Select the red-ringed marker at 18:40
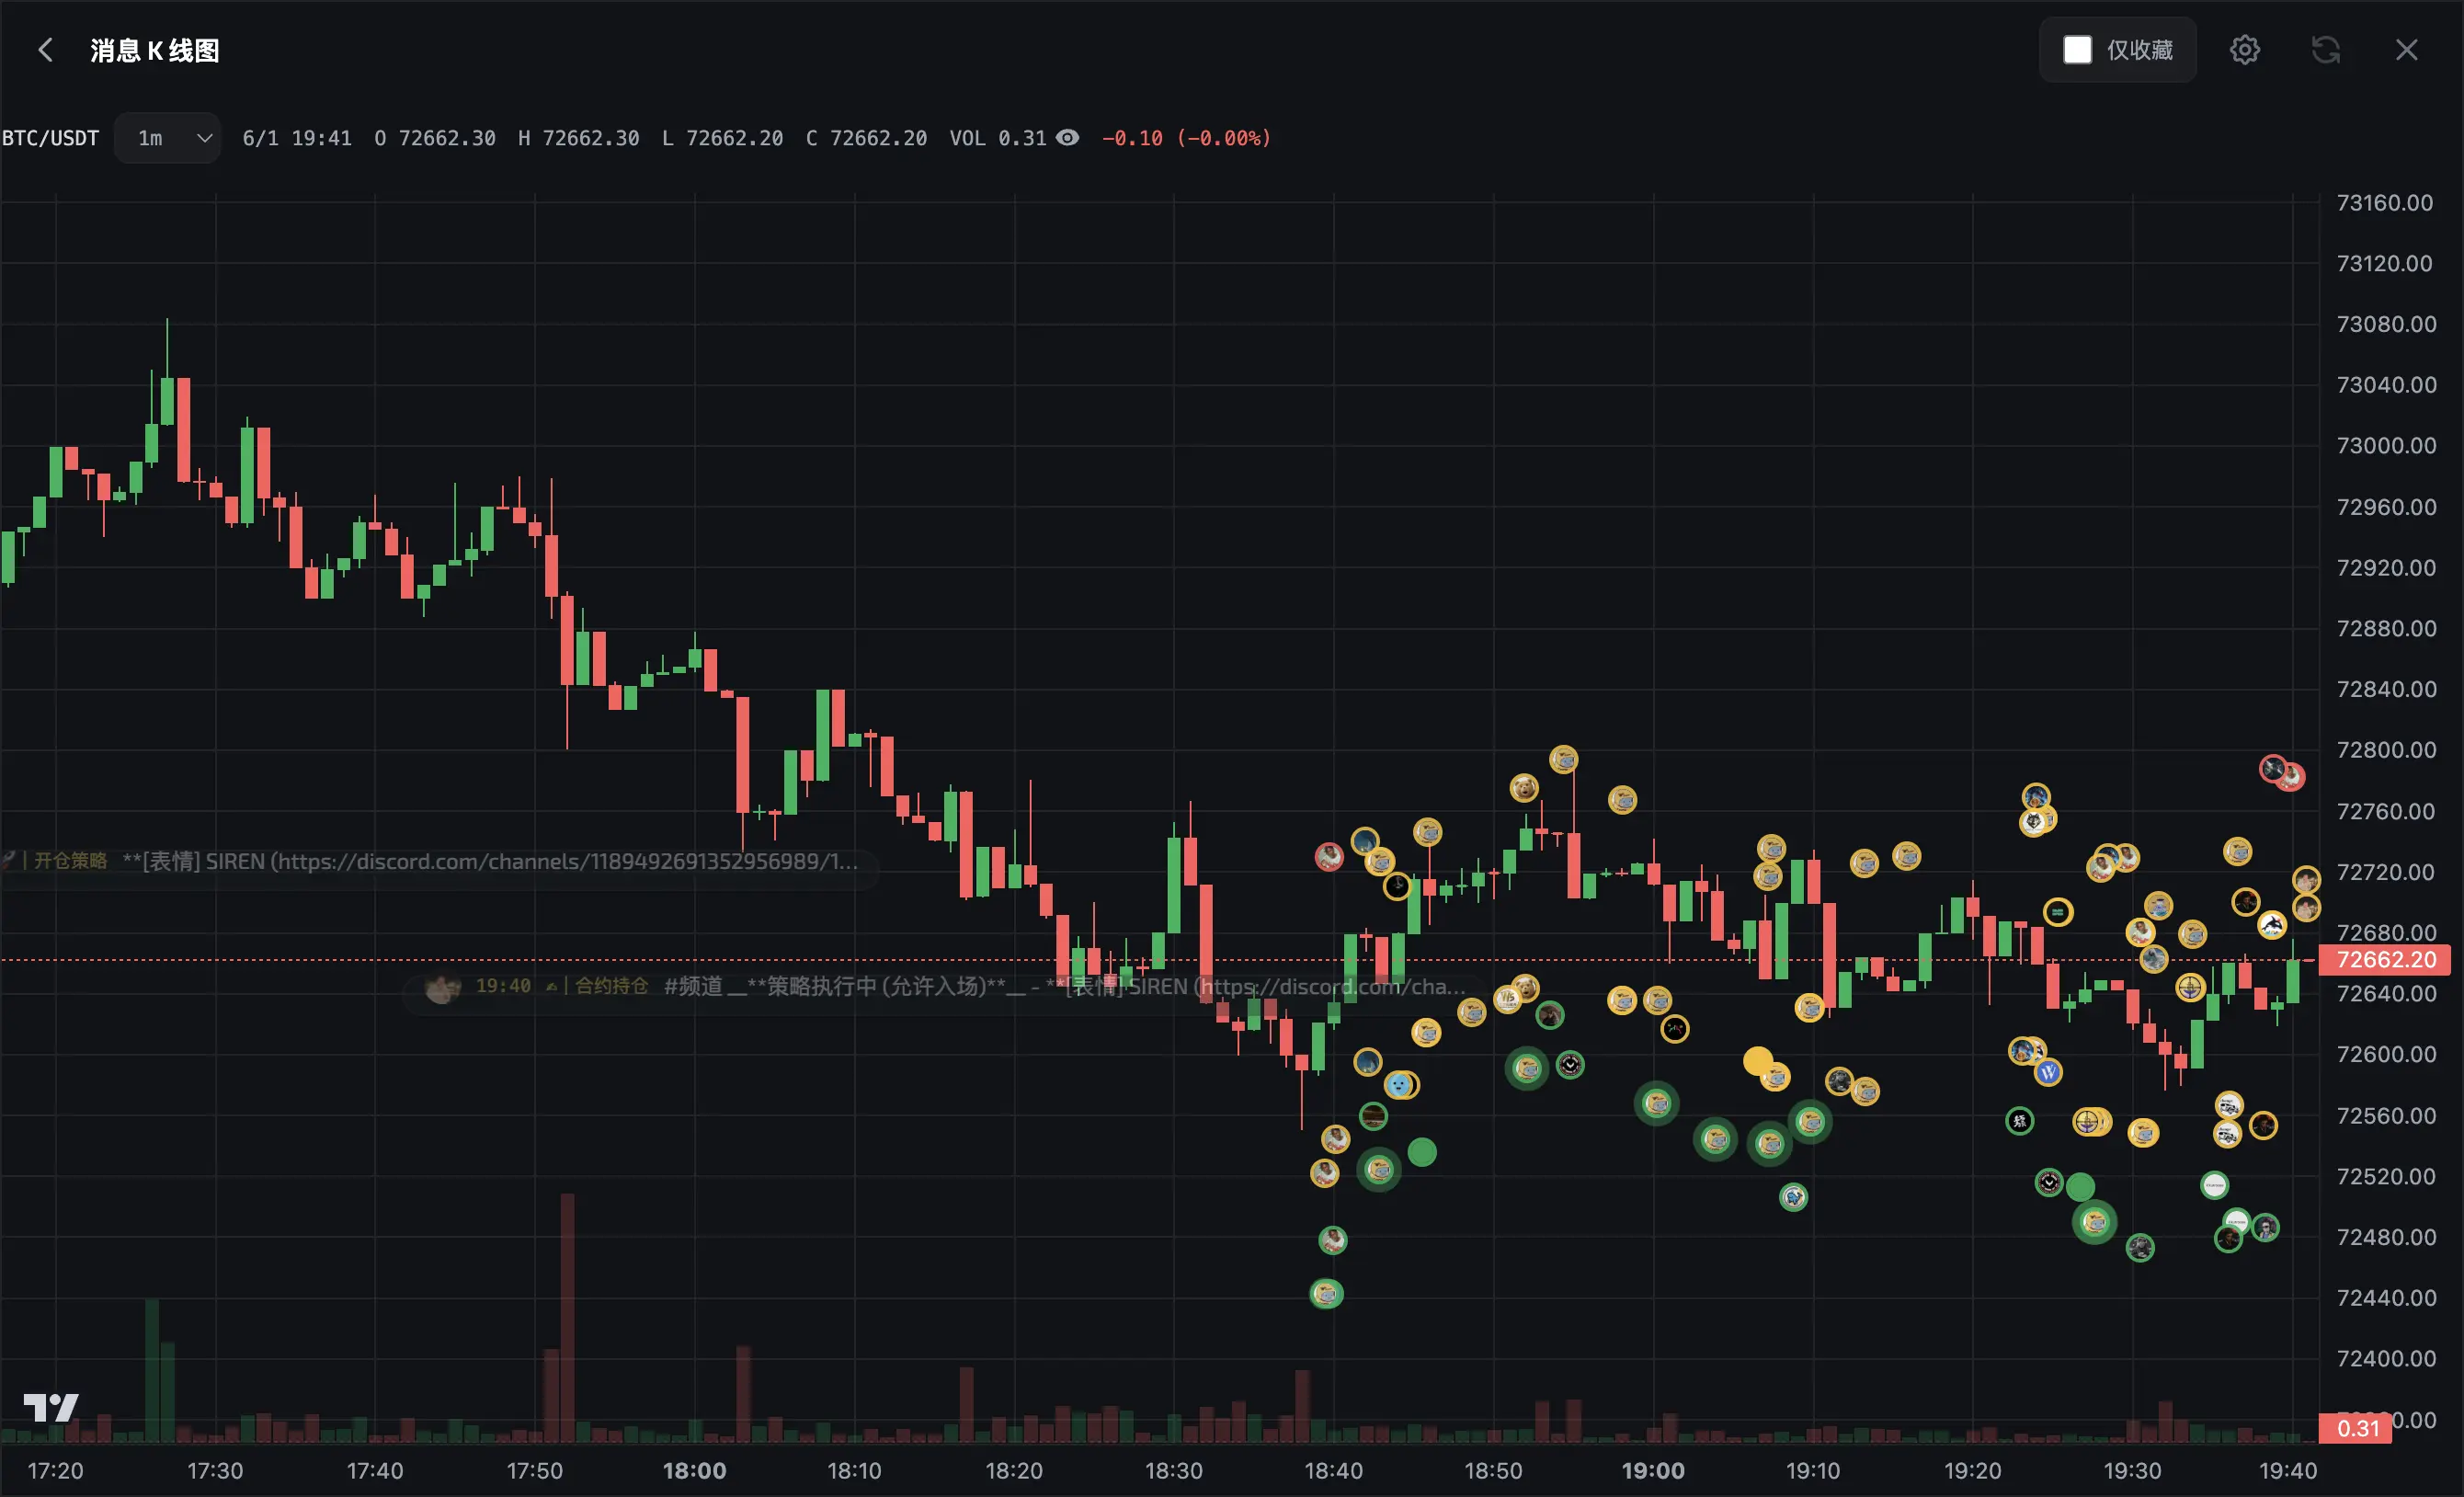 1329,856
